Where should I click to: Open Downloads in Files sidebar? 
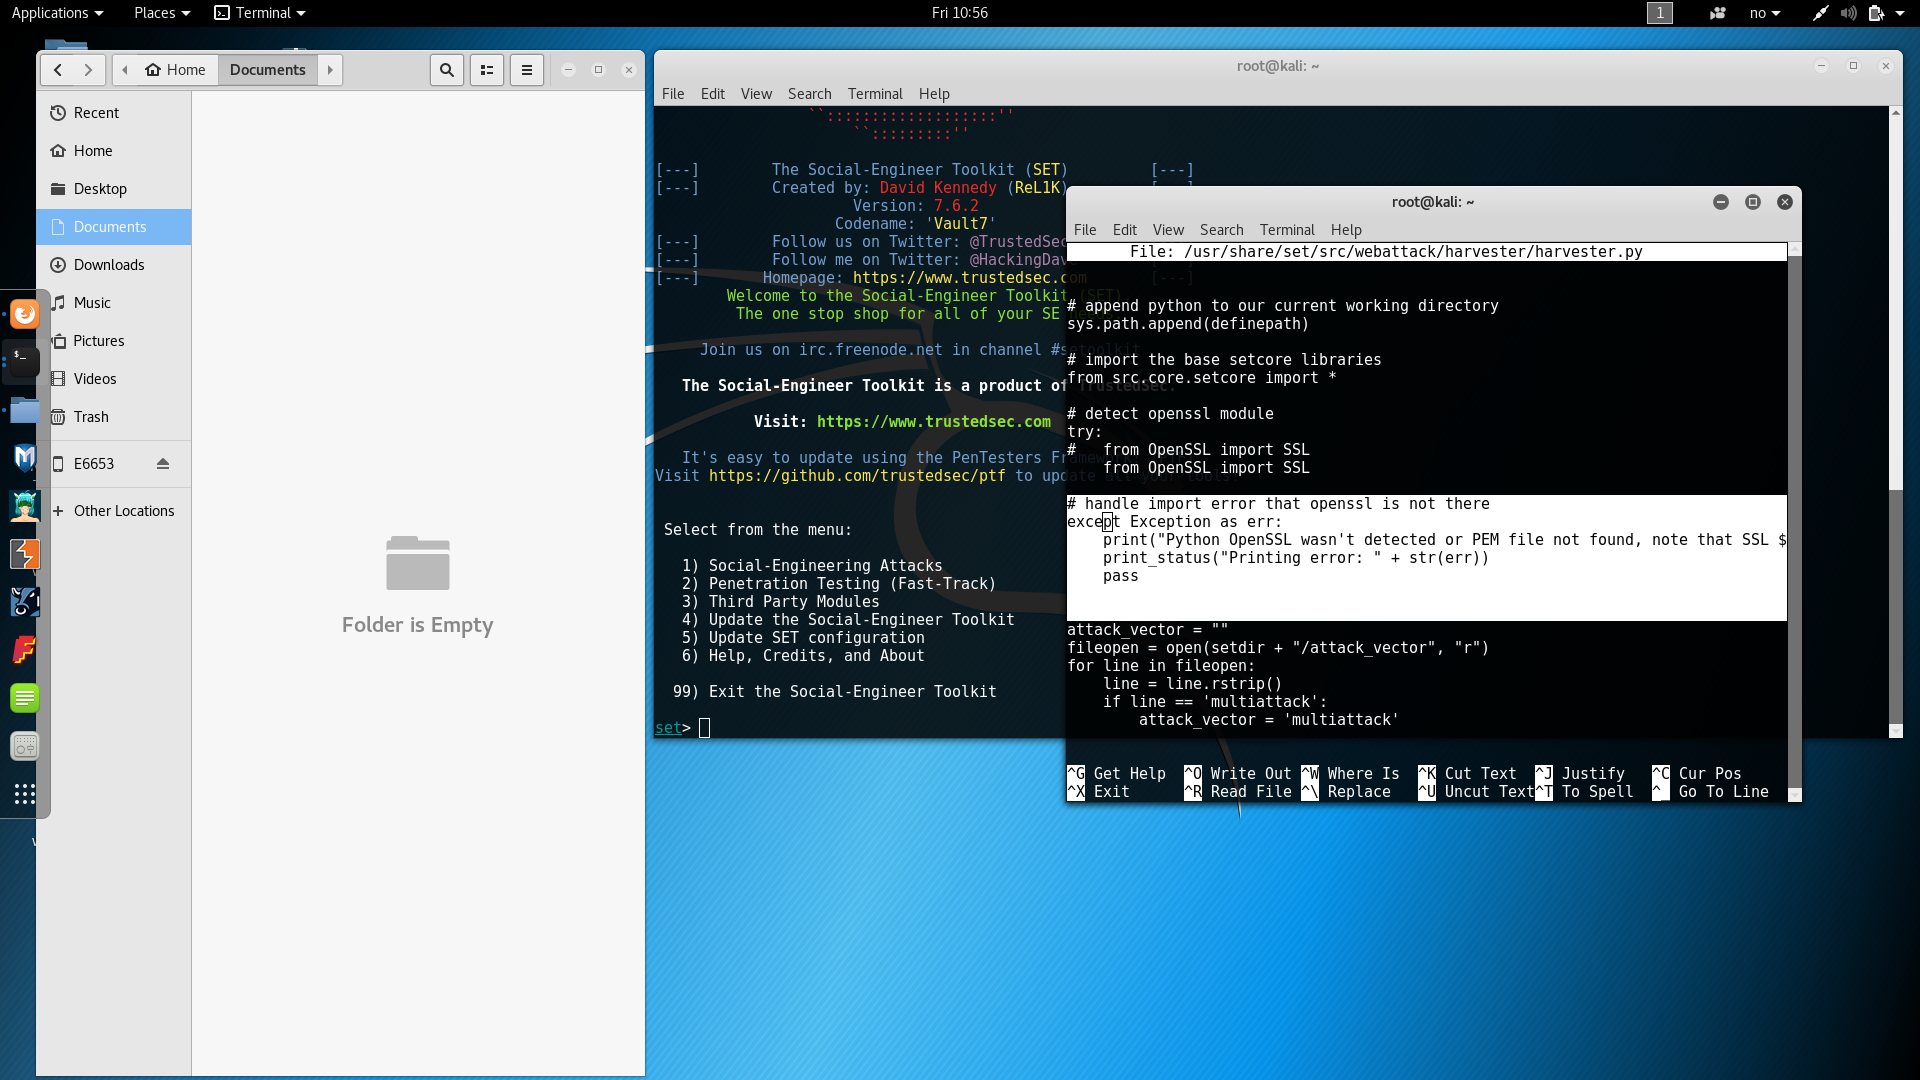coord(114,265)
